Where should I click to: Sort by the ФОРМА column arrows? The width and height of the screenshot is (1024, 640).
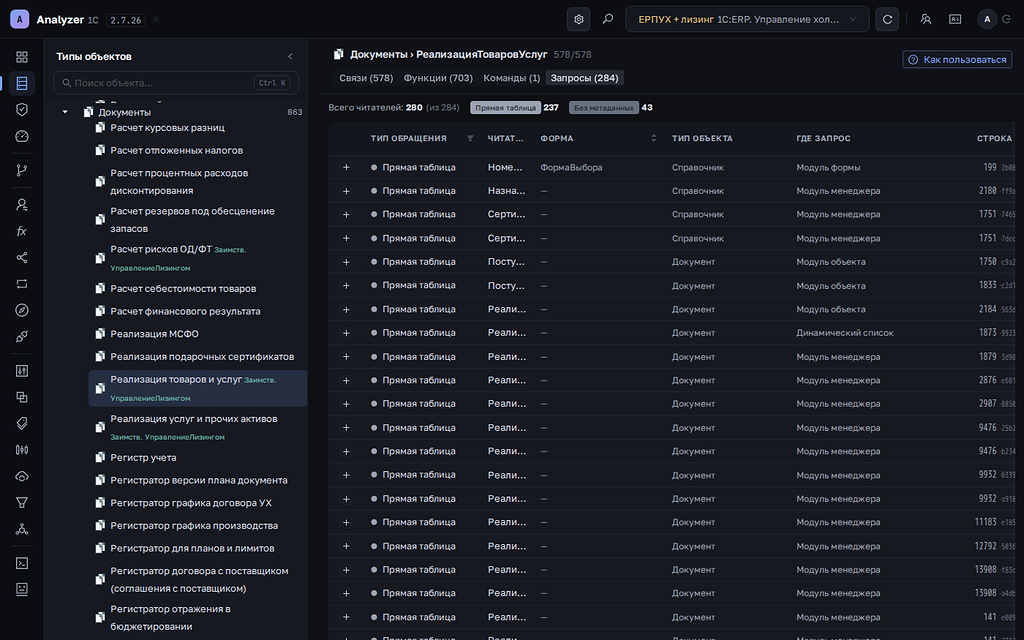click(654, 138)
